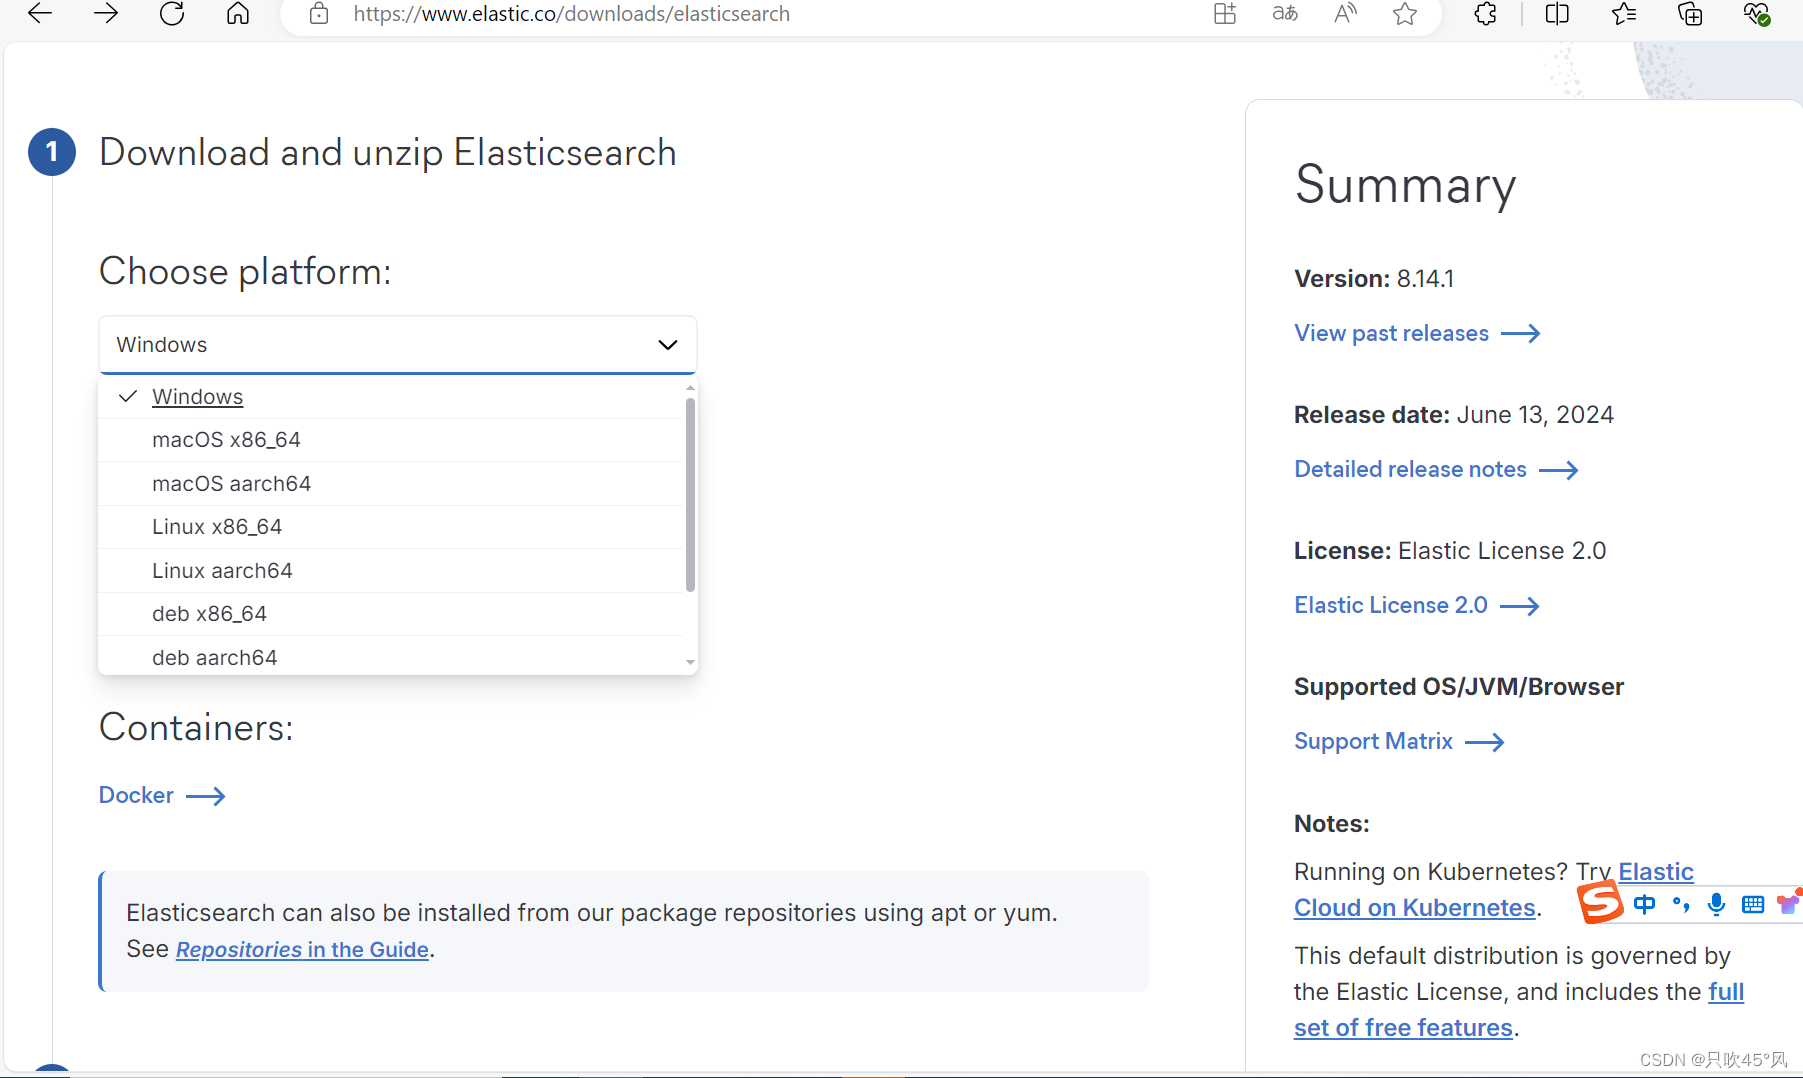Click Download and unzip Elasticsearch heading

pos(388,153)
